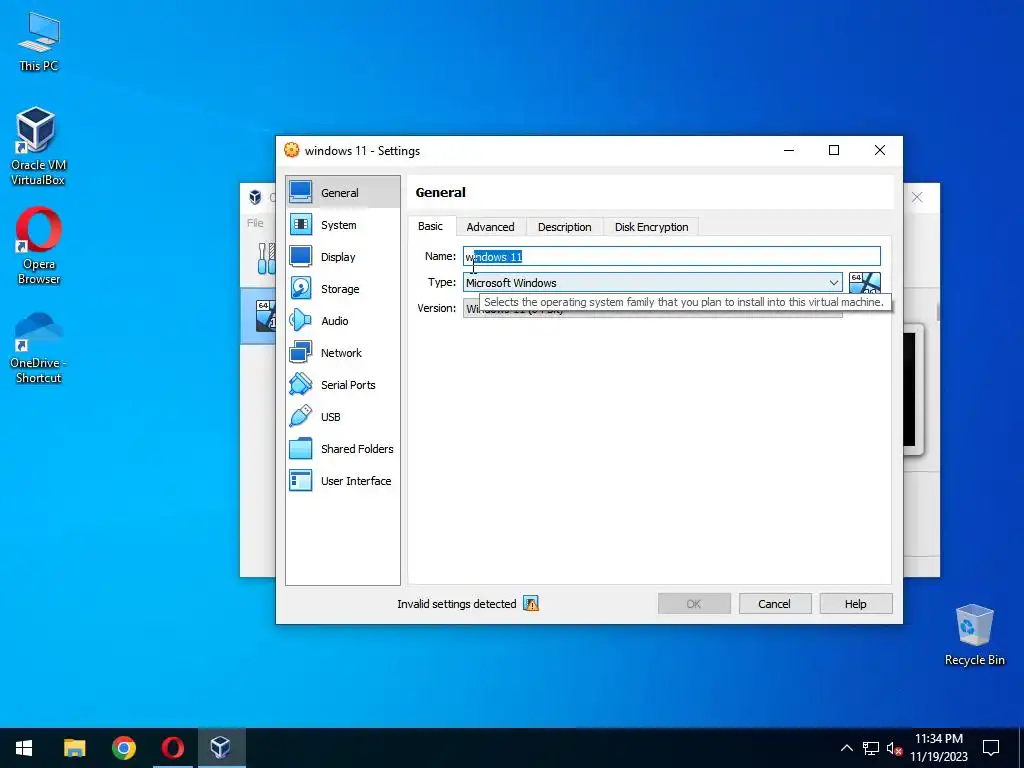Select the Recycle Bin desktop icon

click(974, 635)
